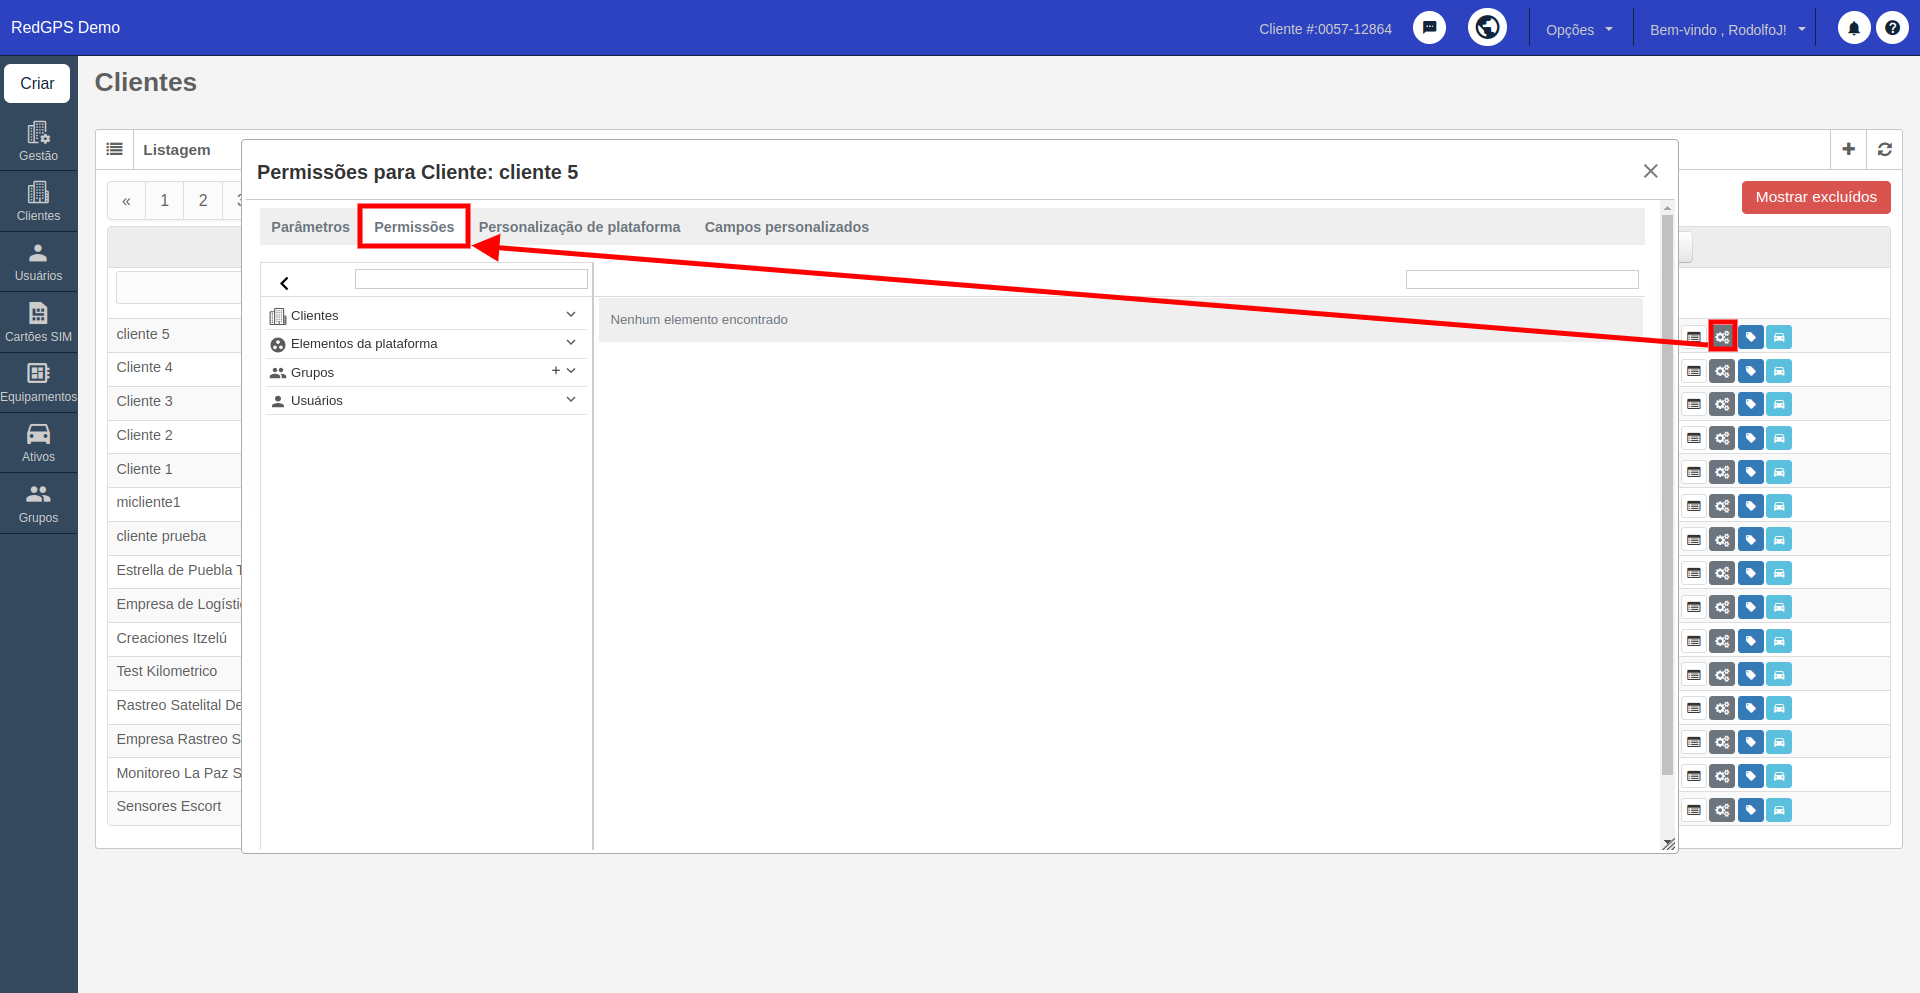
Task: Click the add plus next to Grupos
Action: [555, 371]
